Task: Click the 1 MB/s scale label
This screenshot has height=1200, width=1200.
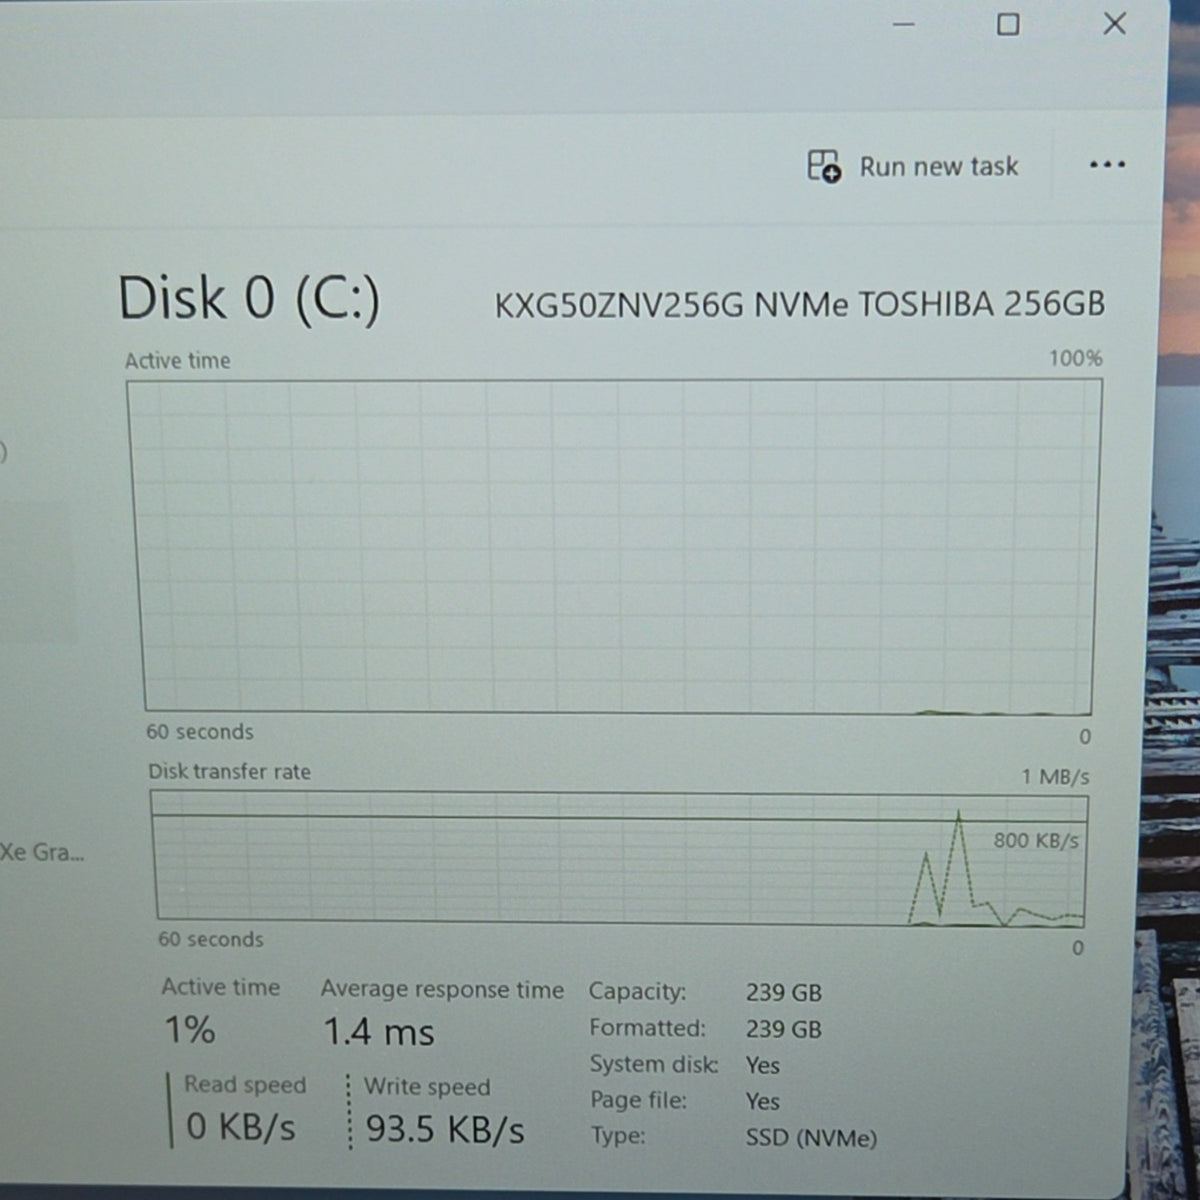Action: click(x=1055, y=777)
